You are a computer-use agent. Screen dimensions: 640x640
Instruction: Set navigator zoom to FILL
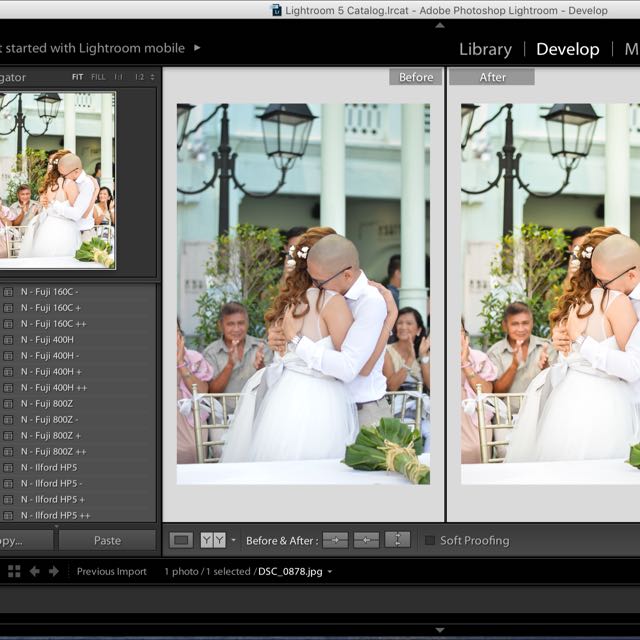click(x=98, y=77)
